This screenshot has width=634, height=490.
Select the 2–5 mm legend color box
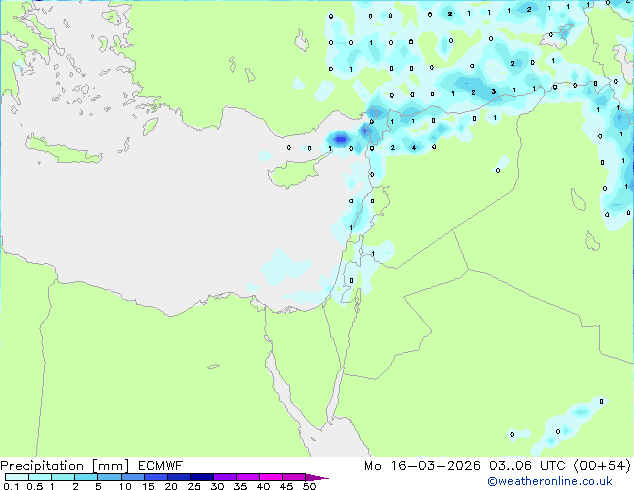tap(86, 477)
